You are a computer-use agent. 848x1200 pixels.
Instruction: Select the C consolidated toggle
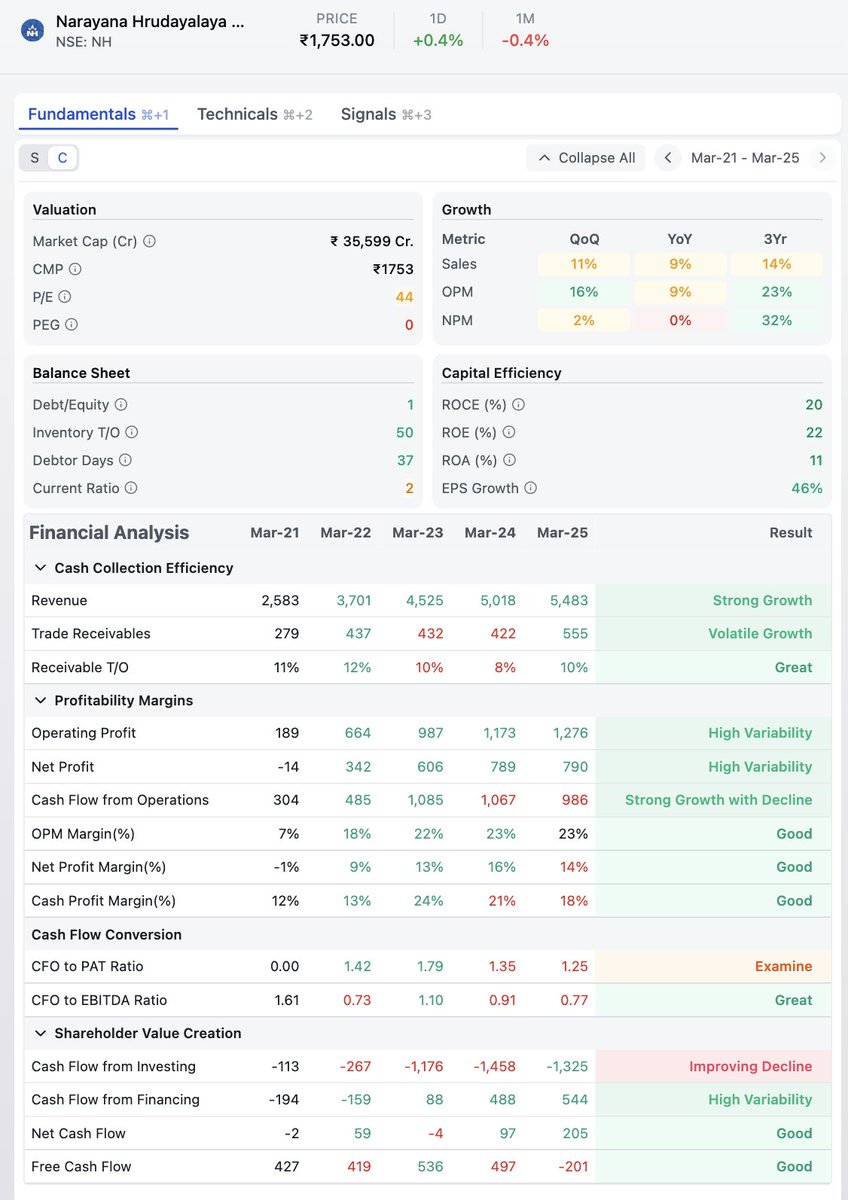point(62,158)
